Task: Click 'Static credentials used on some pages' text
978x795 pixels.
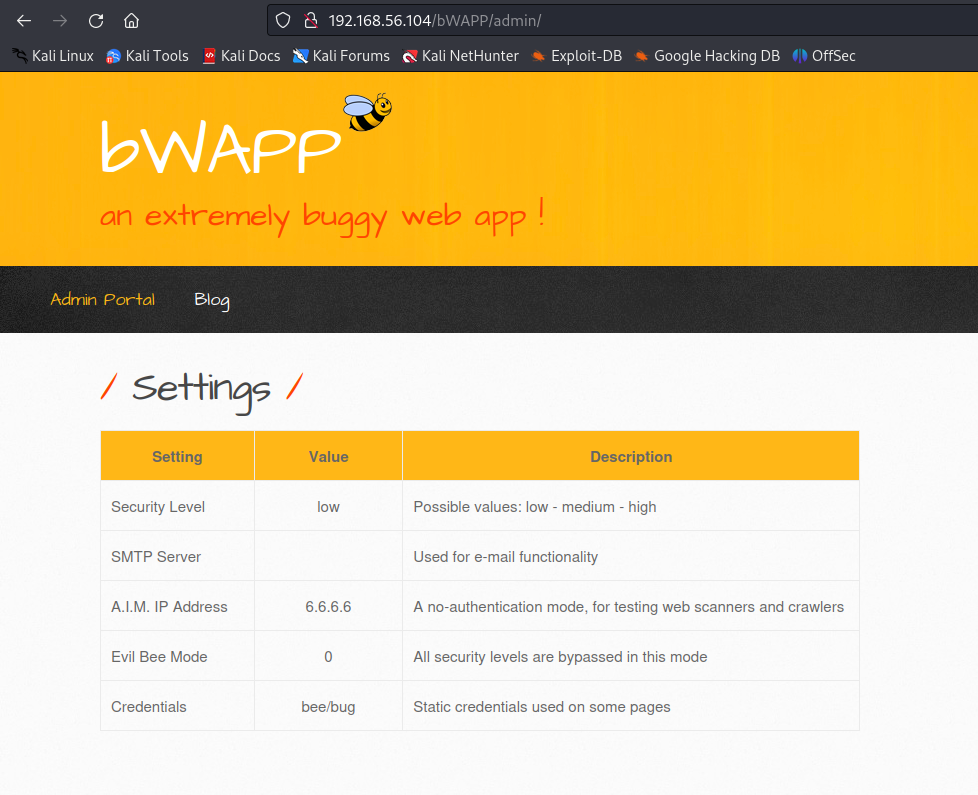Action: coord(541,706)
